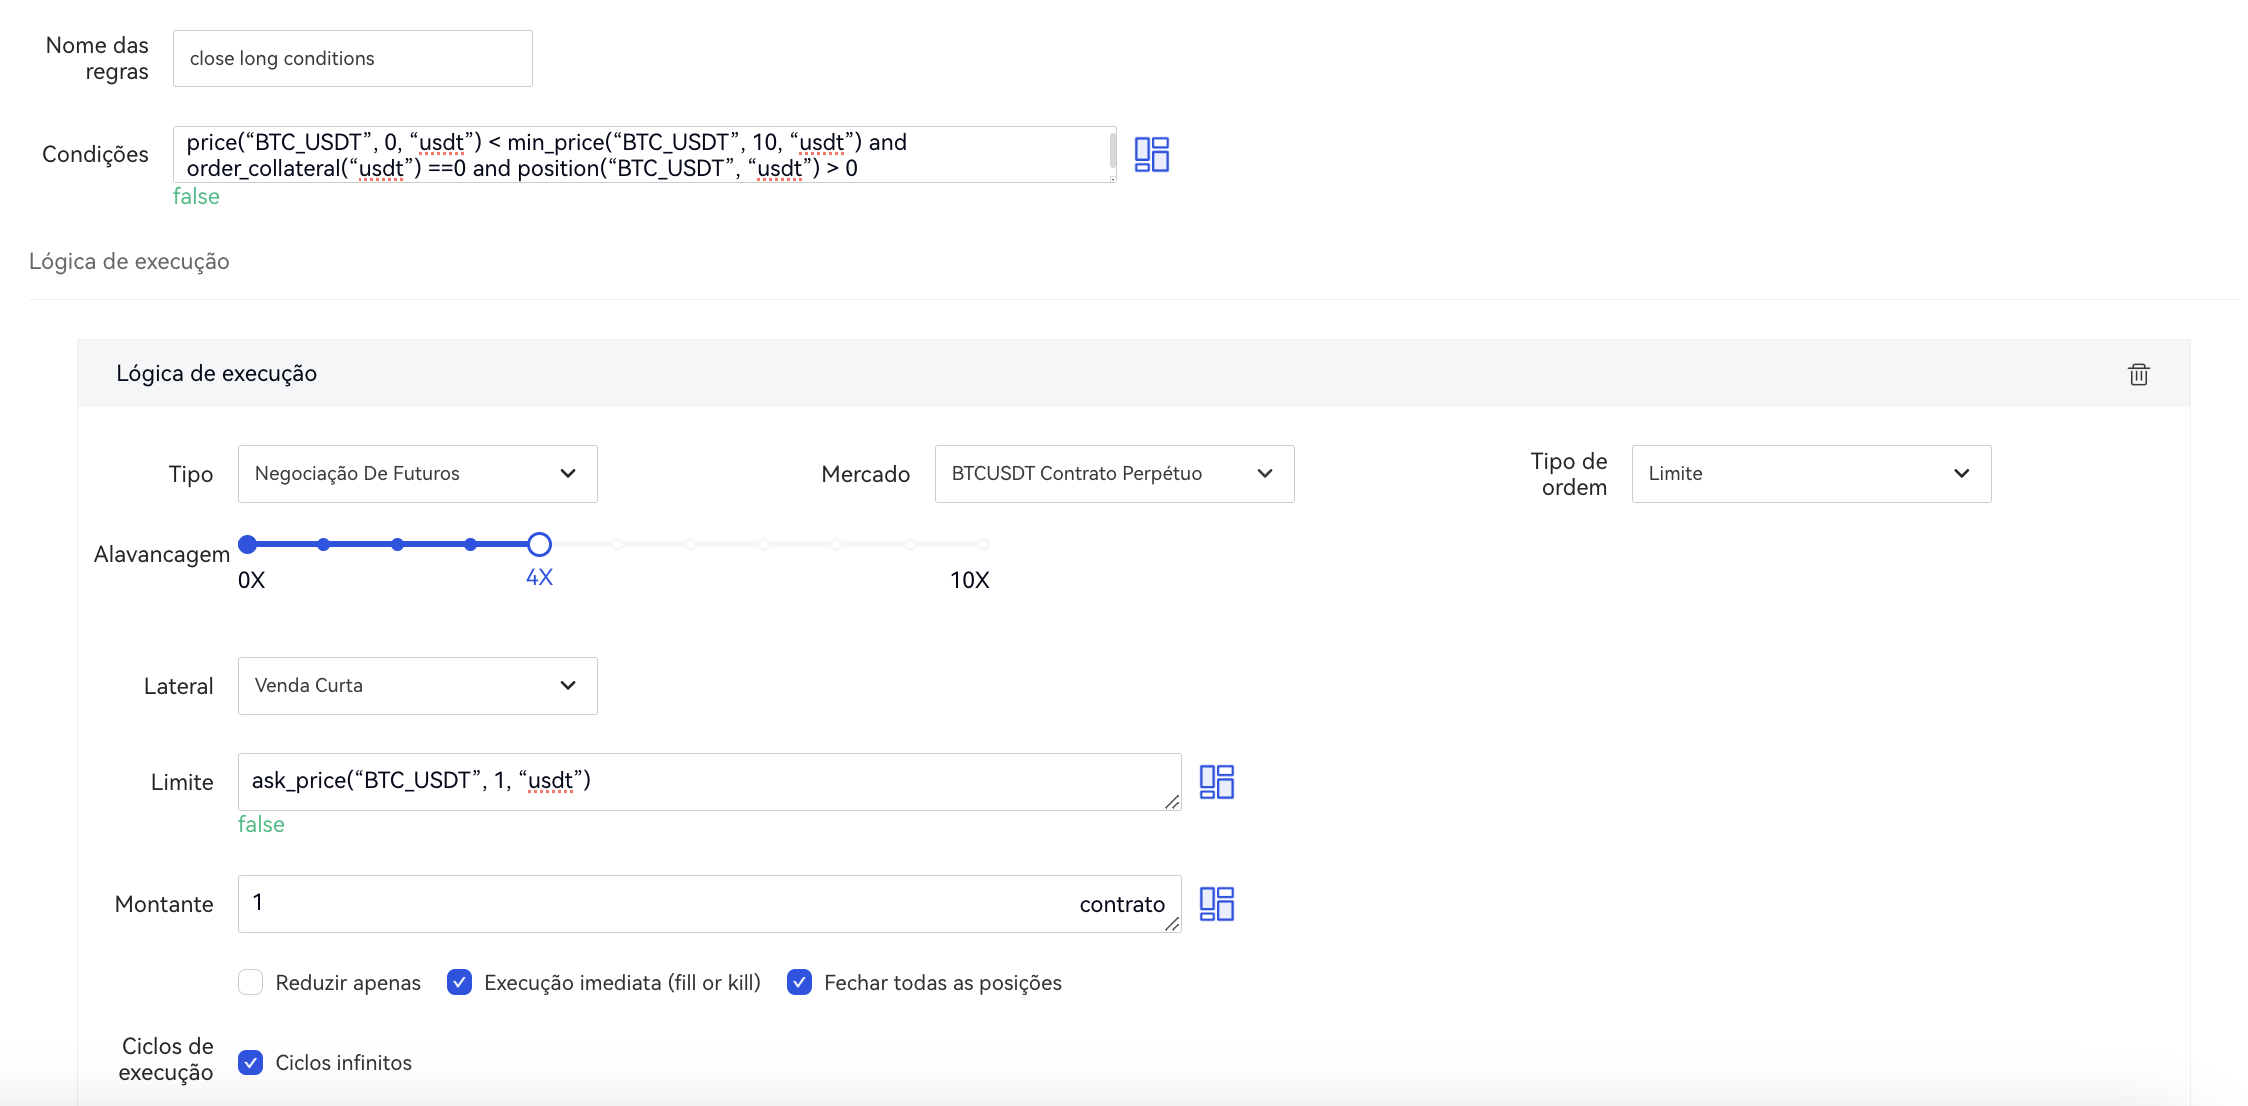Open the Tipo dropdown Negociação De Futuros
The height and width of the screenshot is (1106, 2248).
pos(417,474)
